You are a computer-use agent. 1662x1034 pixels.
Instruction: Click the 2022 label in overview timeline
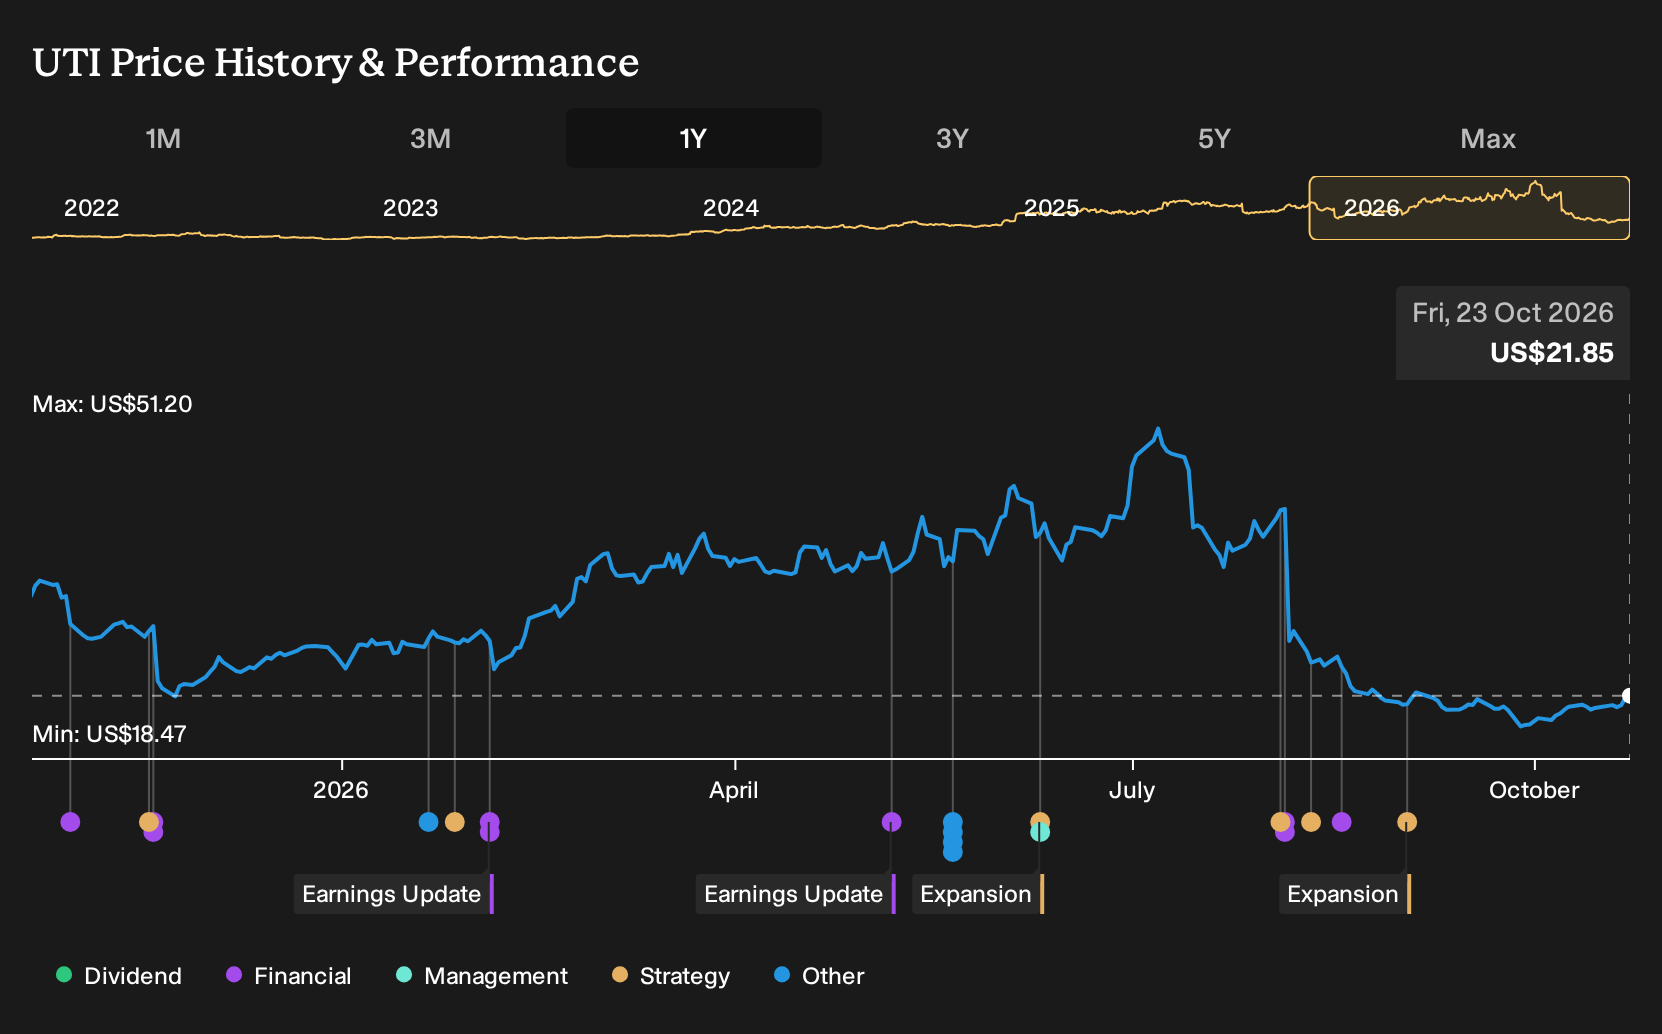point(91,208)
